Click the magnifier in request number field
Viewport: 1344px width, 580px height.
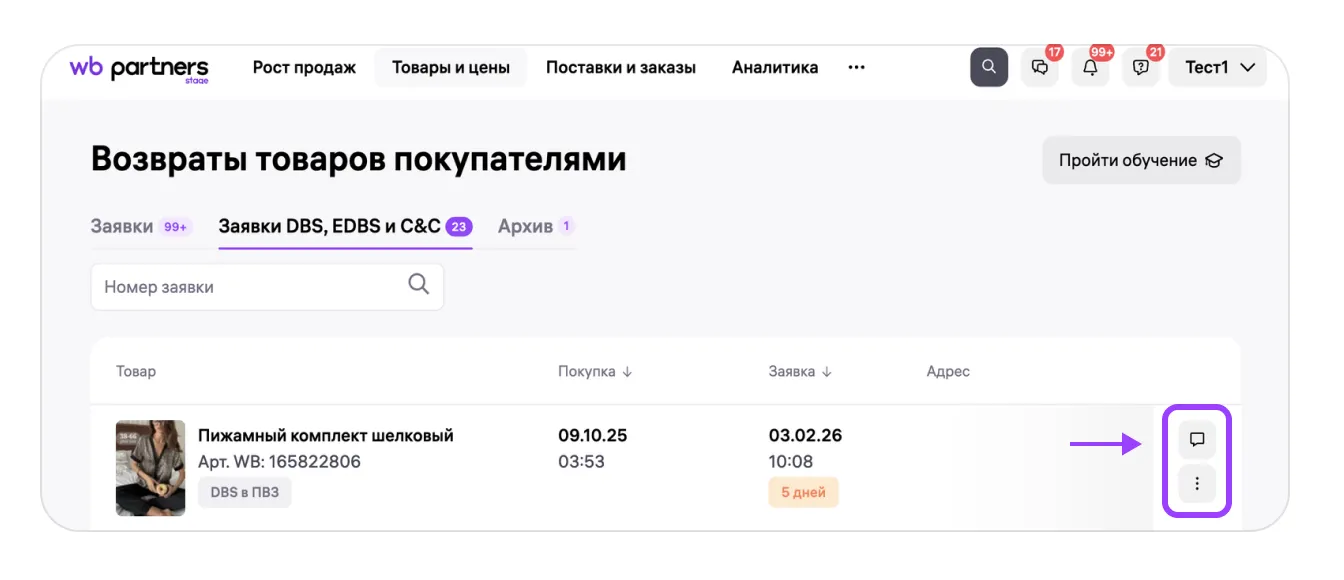click(419, 285)
